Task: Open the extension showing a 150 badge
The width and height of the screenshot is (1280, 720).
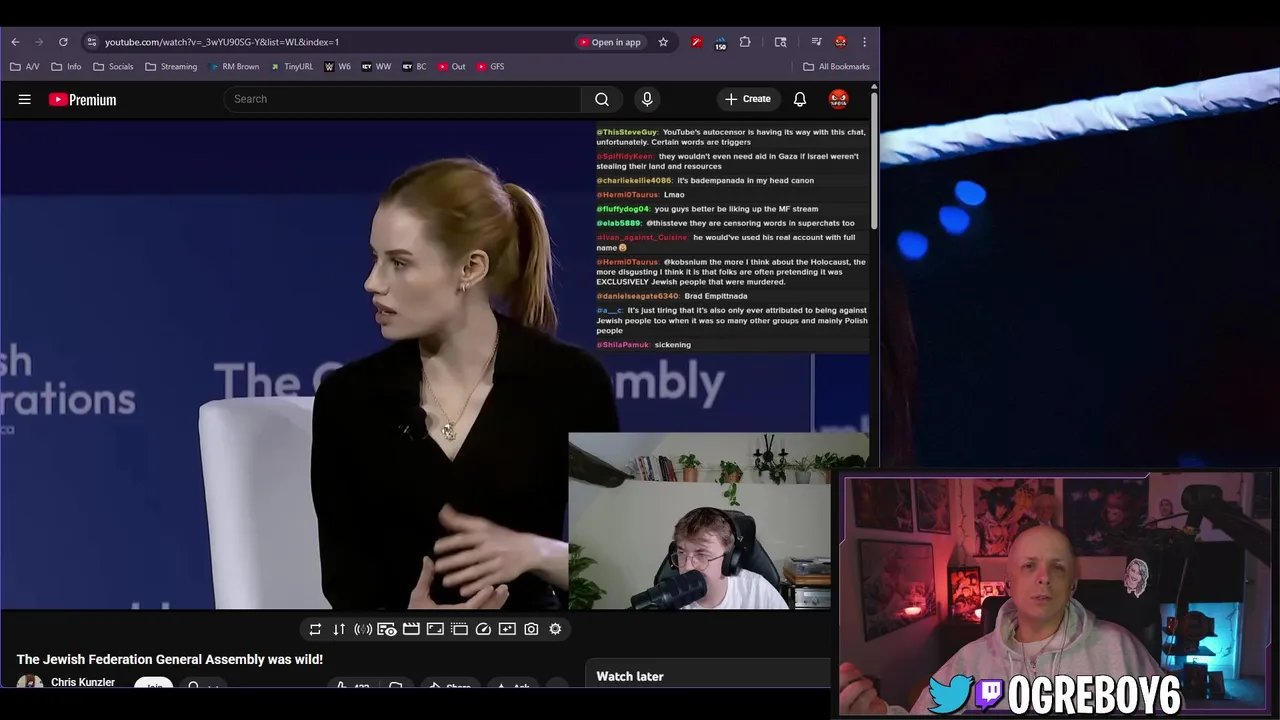Action: click(720, 42)
